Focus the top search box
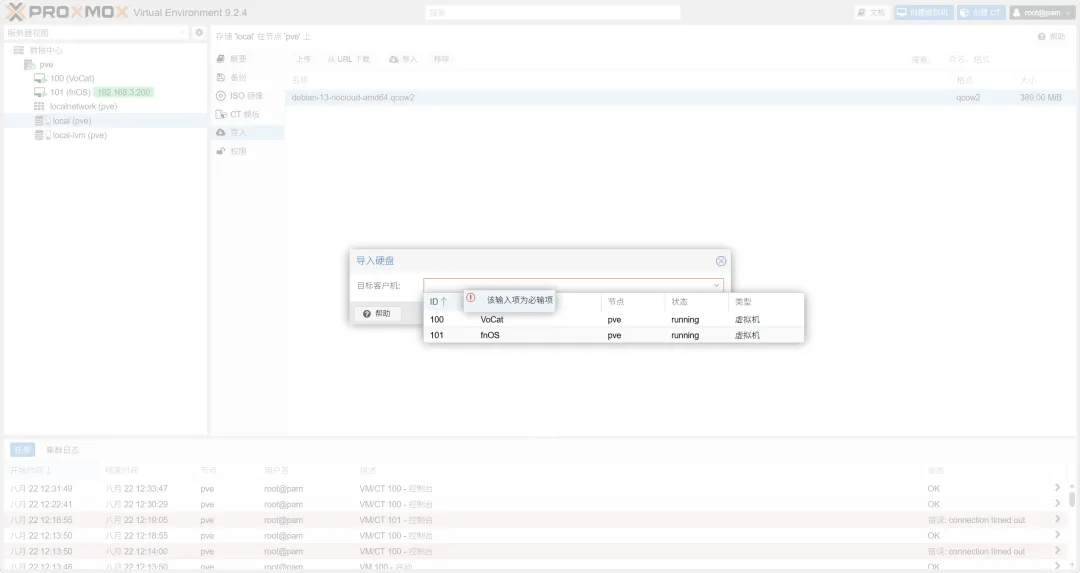 click(x=553, y=12)
